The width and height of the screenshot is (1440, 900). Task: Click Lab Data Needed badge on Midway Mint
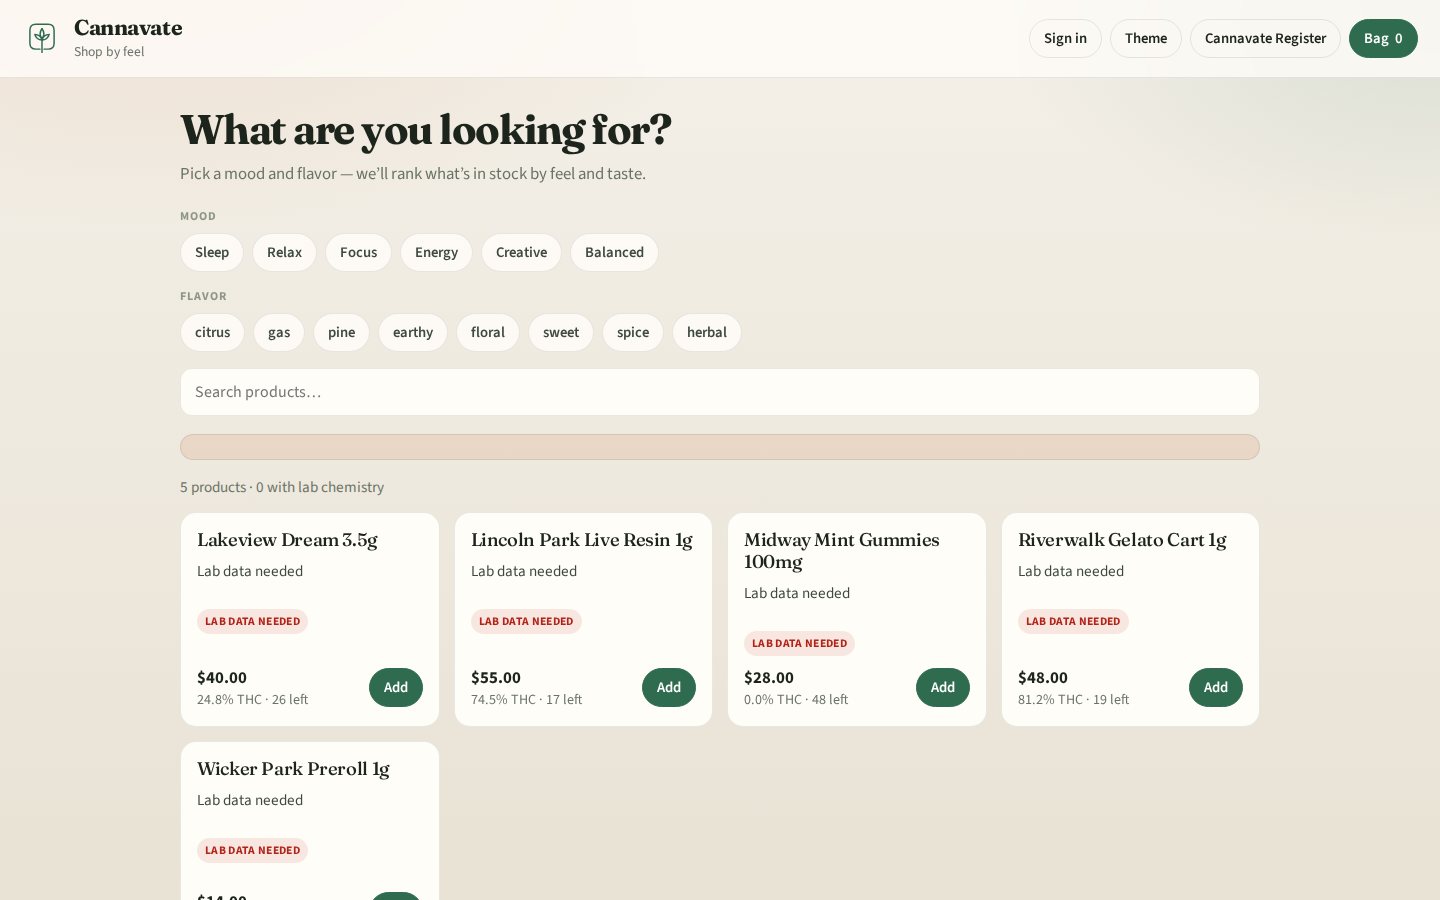799,643
